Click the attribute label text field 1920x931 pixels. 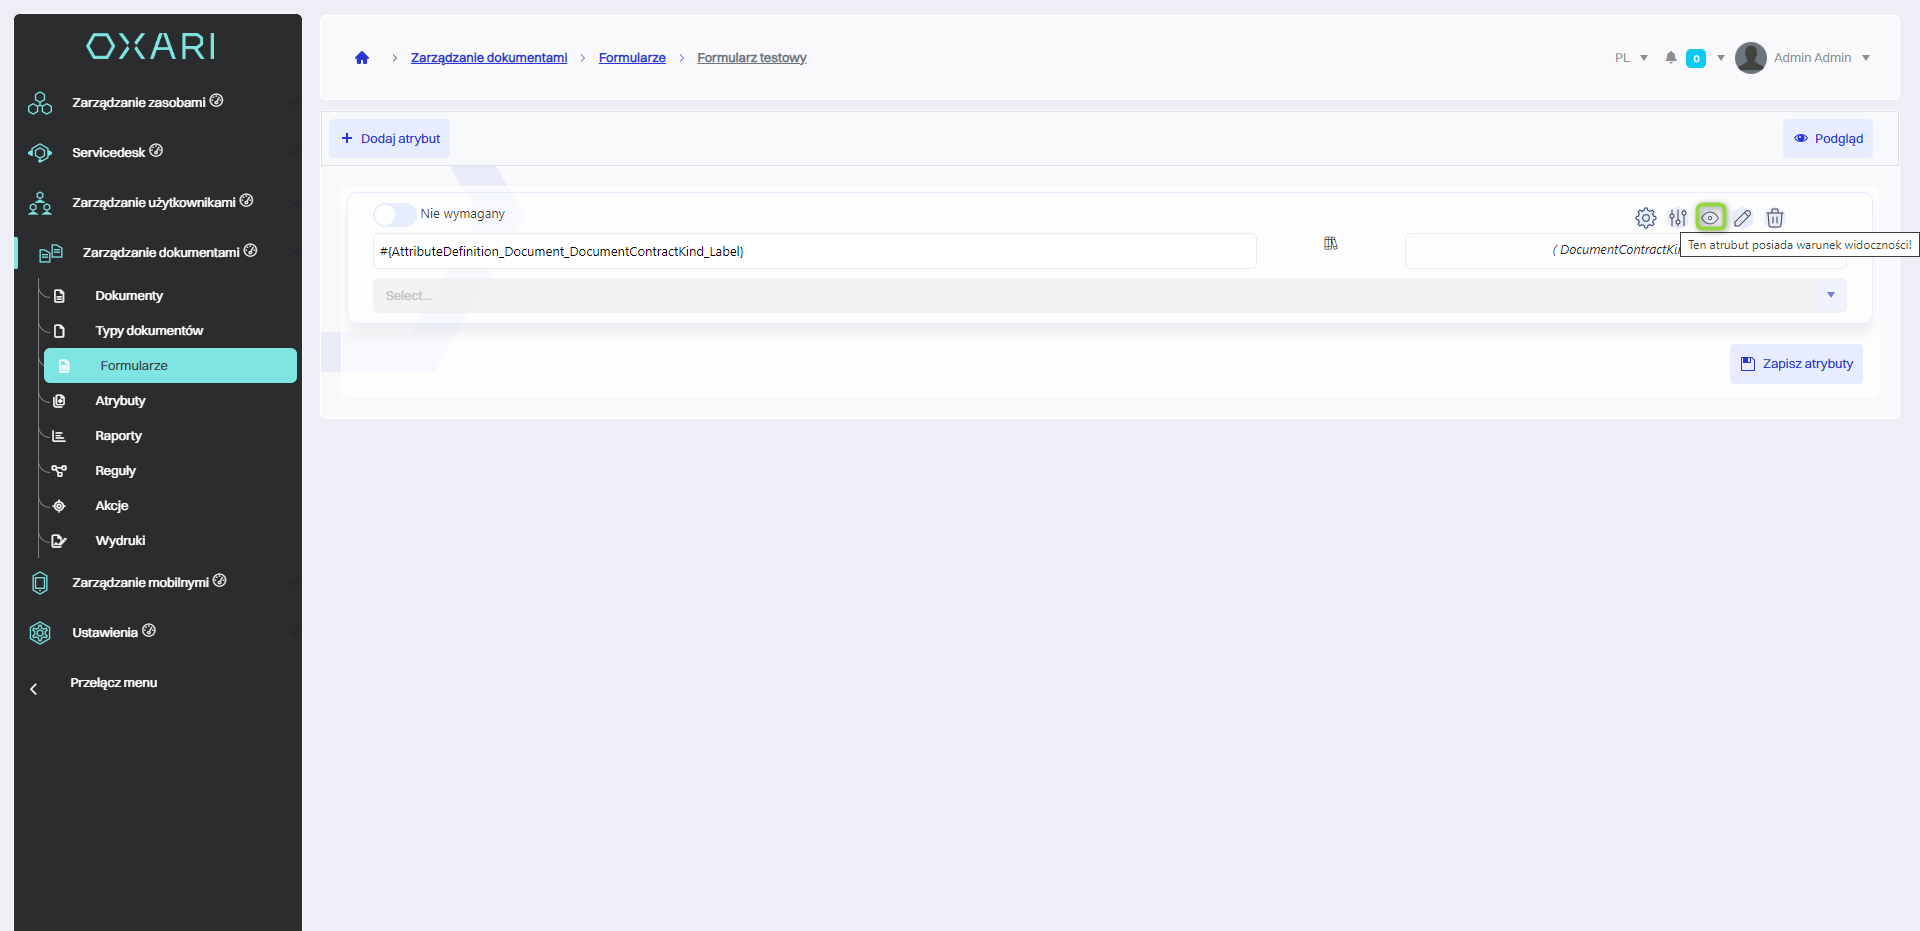(x=814, y=251)
